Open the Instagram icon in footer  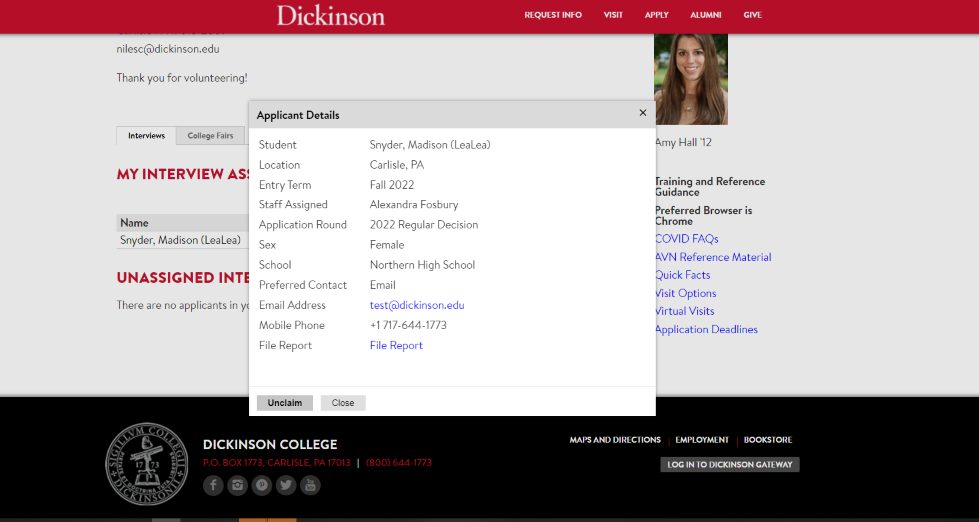tap(237, 485)
